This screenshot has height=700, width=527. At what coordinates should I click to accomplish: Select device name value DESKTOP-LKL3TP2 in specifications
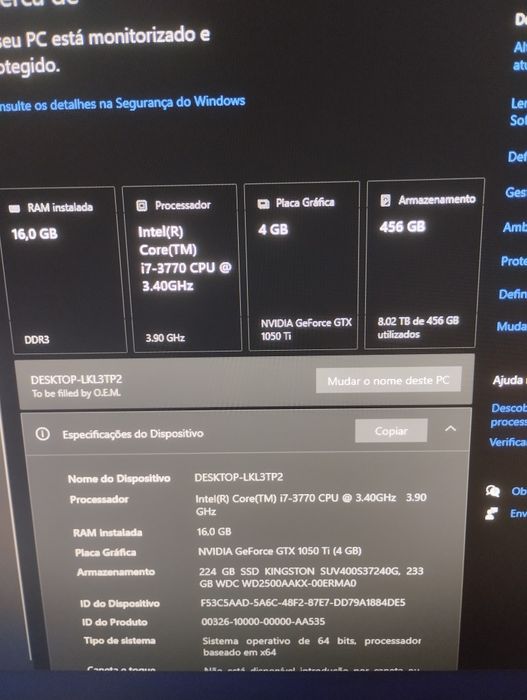[x=239, y=477]
